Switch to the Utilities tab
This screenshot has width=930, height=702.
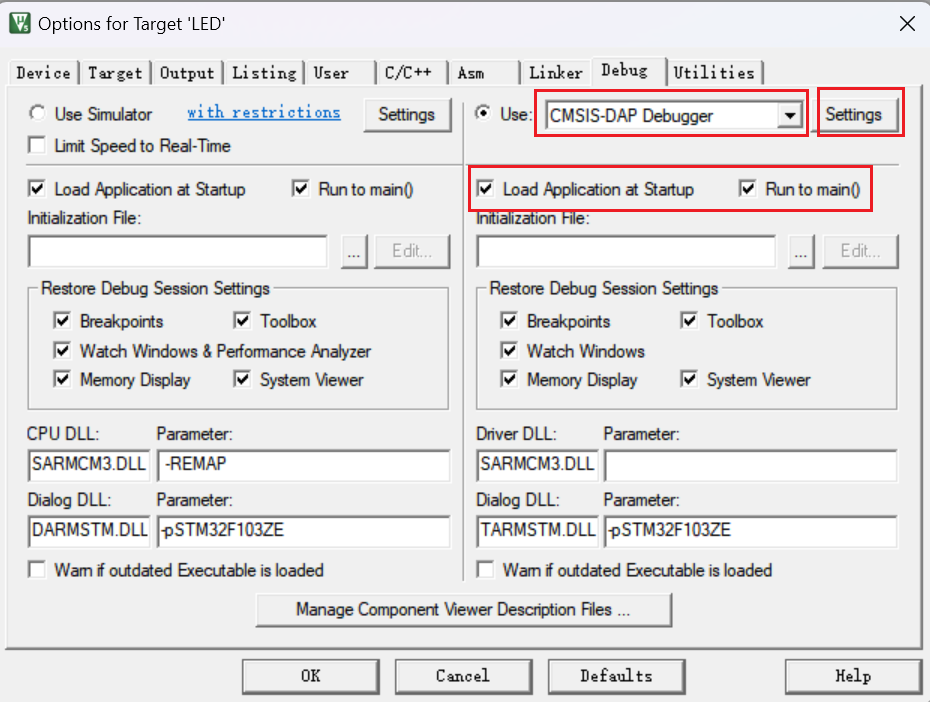pos(714,73)
